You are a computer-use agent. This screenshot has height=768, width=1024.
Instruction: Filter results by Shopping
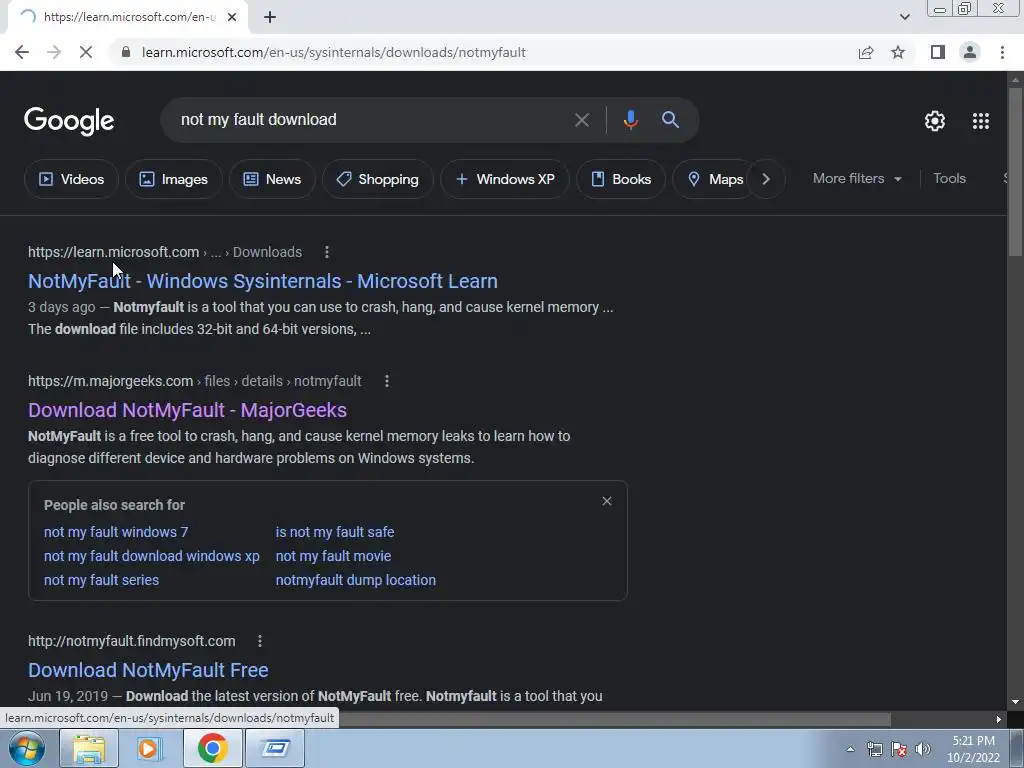[377, 179]
